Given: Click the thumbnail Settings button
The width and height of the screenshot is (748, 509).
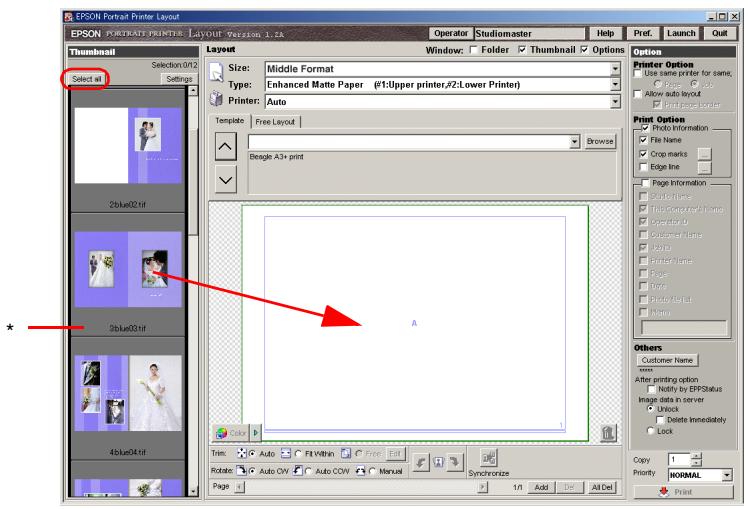Looking at the screenshot, I should click(179, 79).
